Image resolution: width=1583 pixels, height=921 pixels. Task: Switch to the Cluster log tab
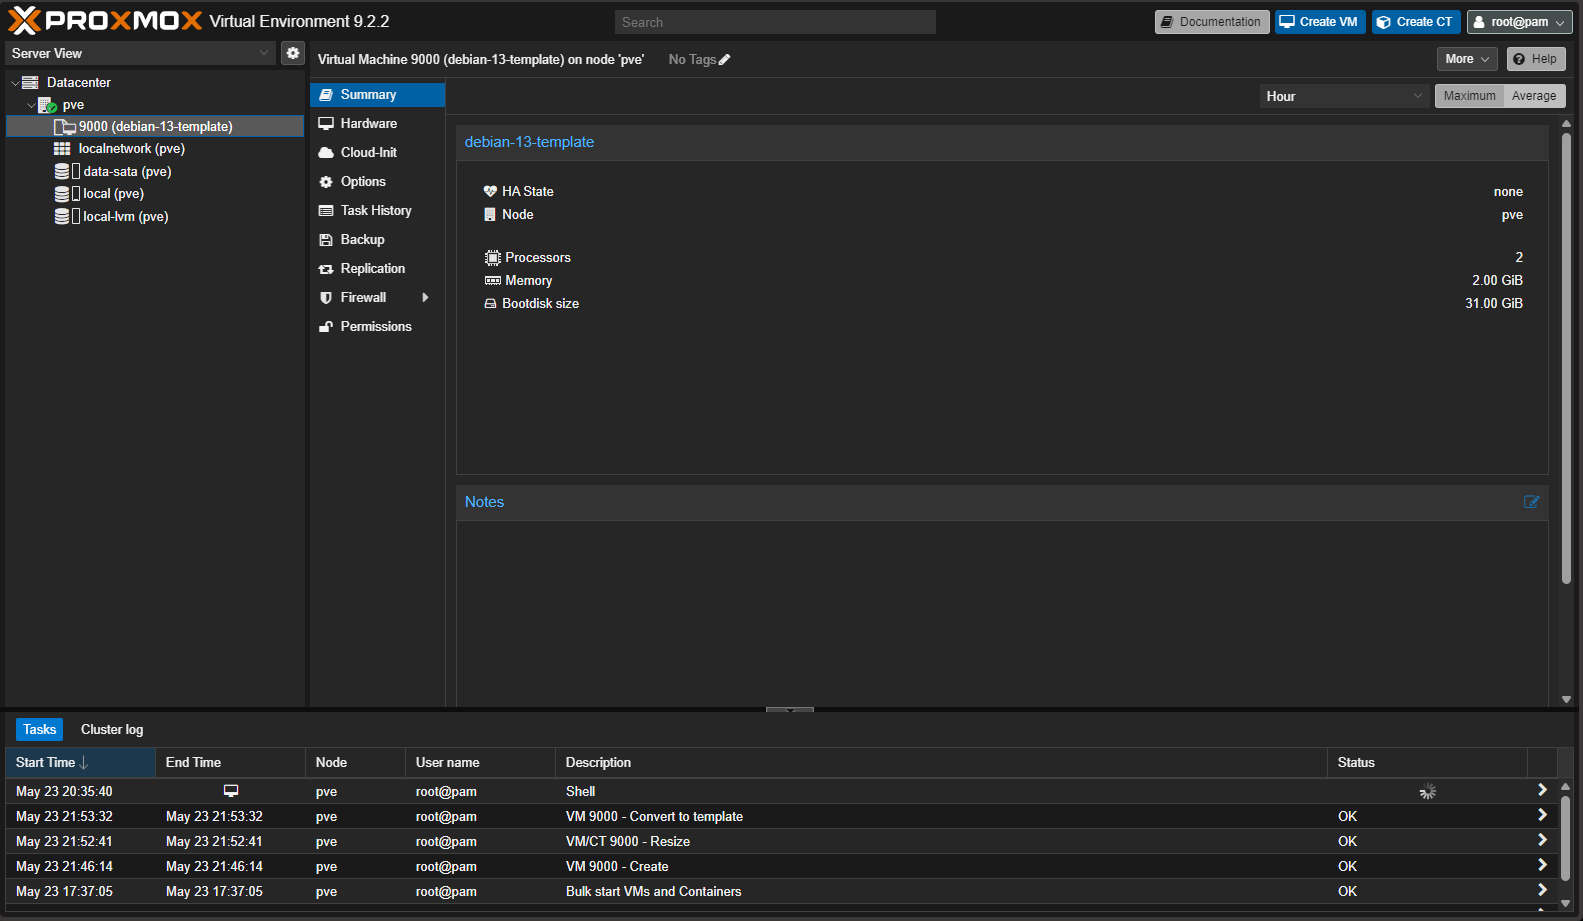click(x=112, y=730)
